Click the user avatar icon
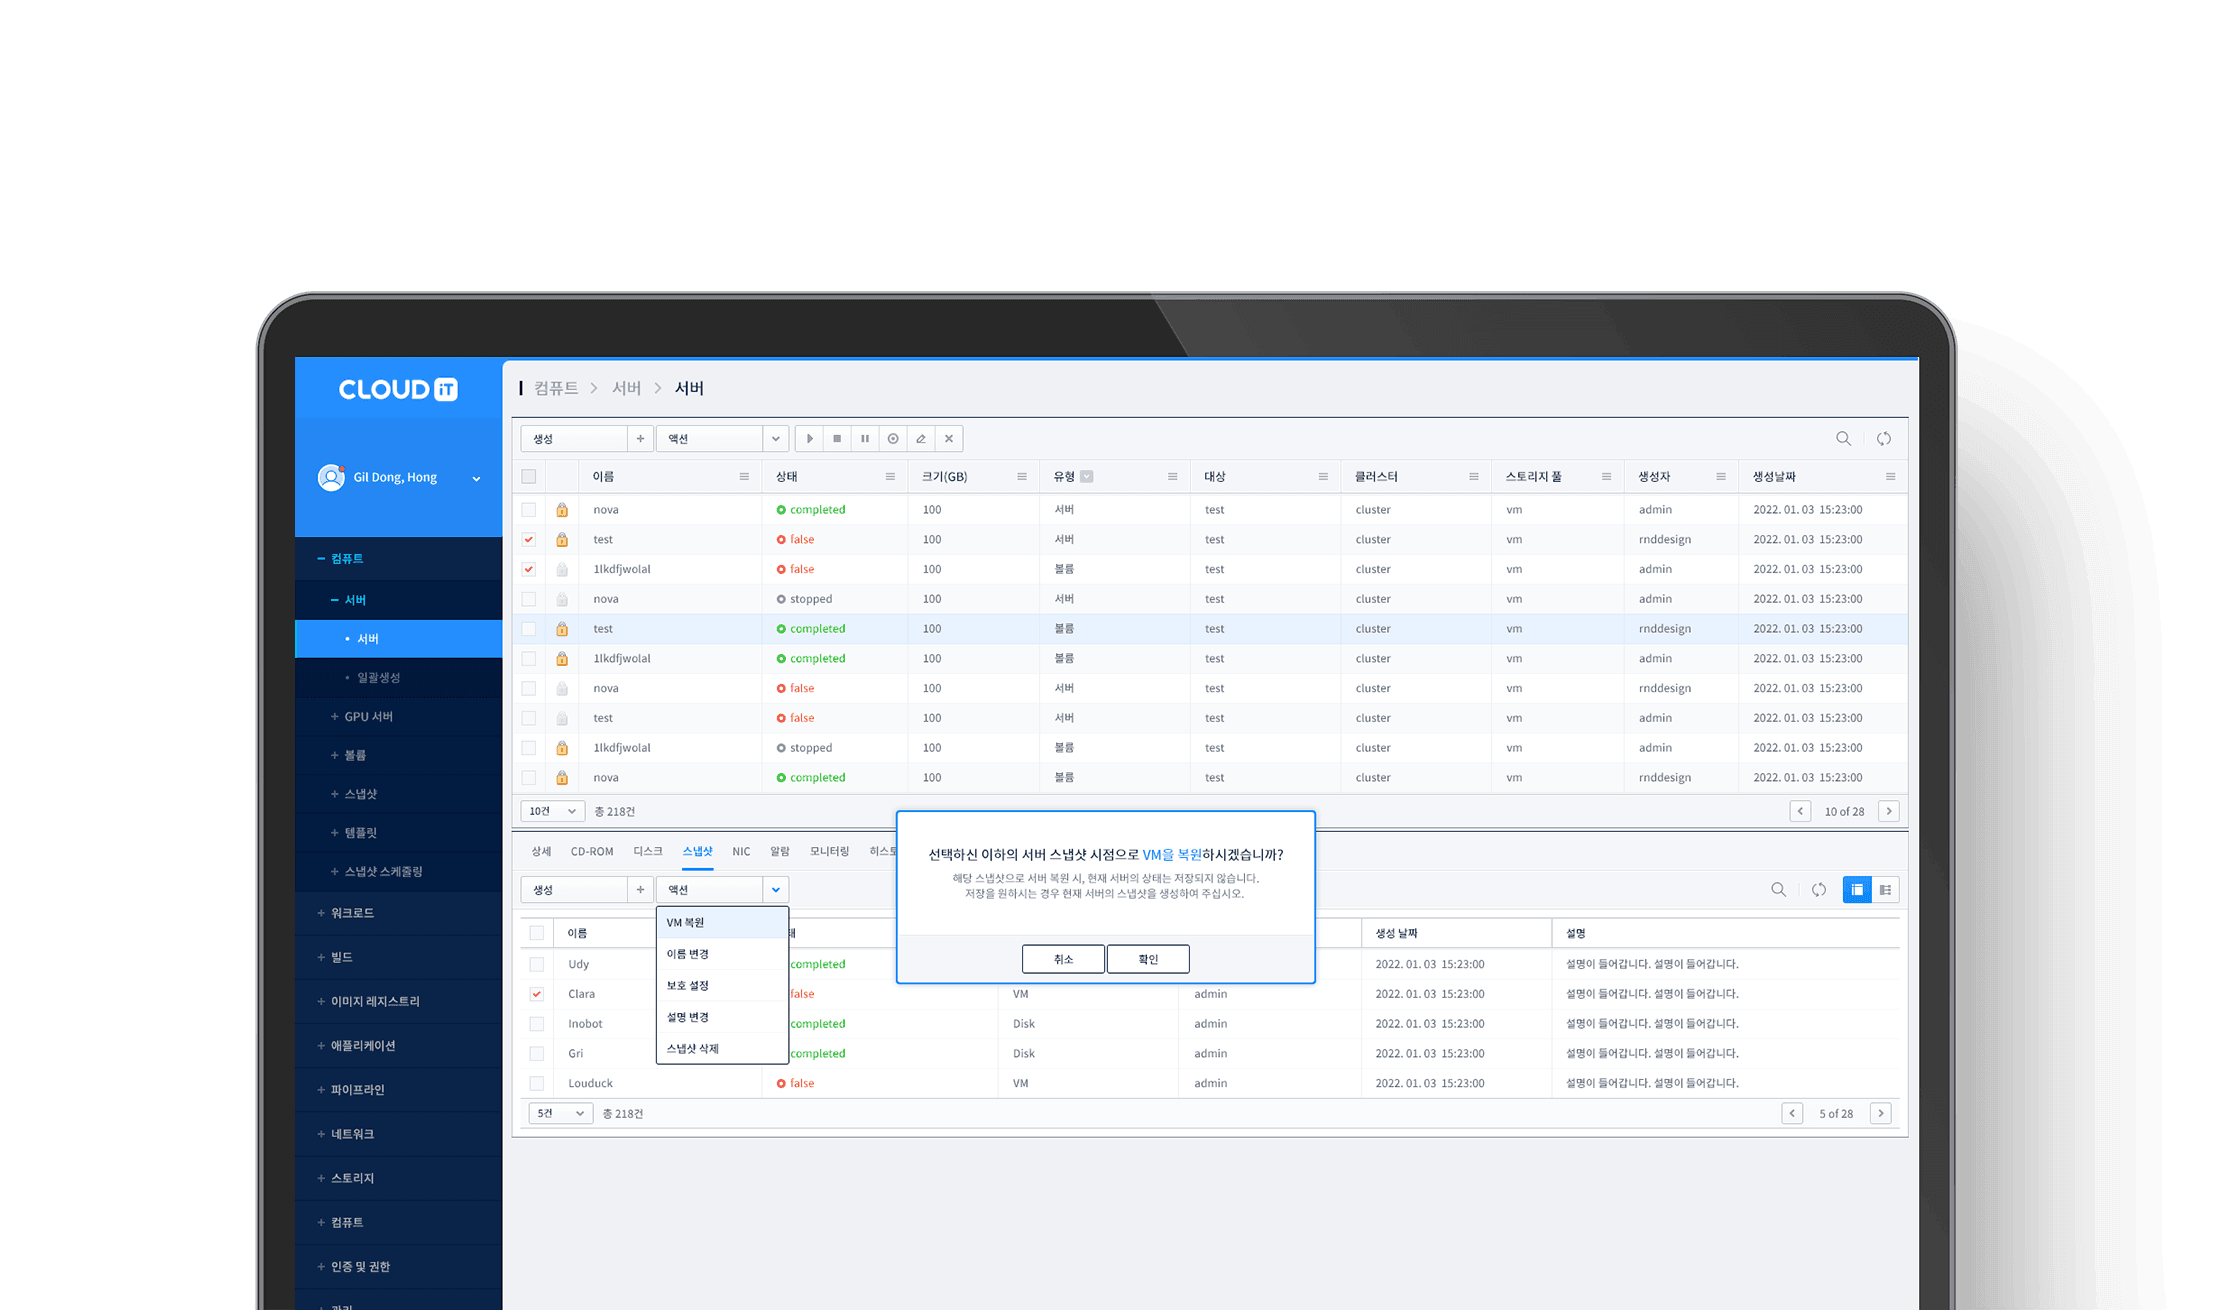The image size is (2220, 1310). pyautogui.click(x=331, y=477)
